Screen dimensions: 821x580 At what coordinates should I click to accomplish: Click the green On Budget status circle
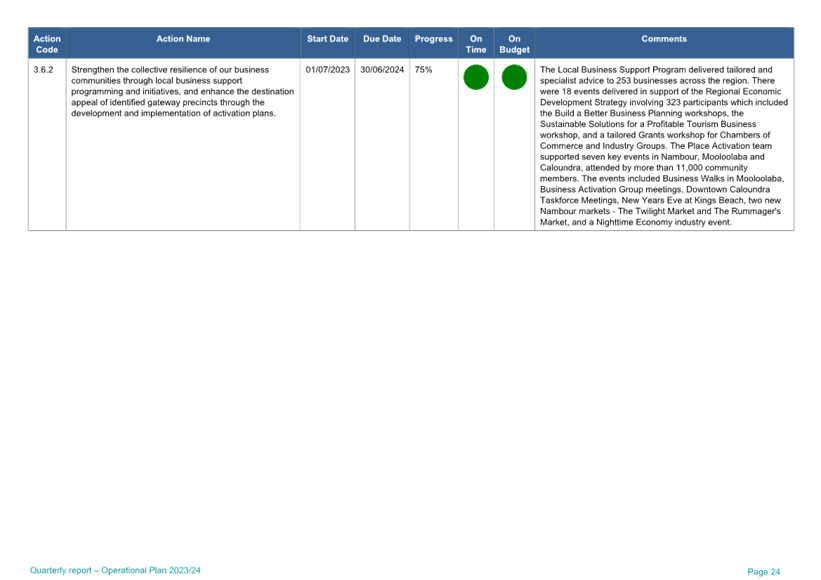pyautogui.click(x=514, y=77)
